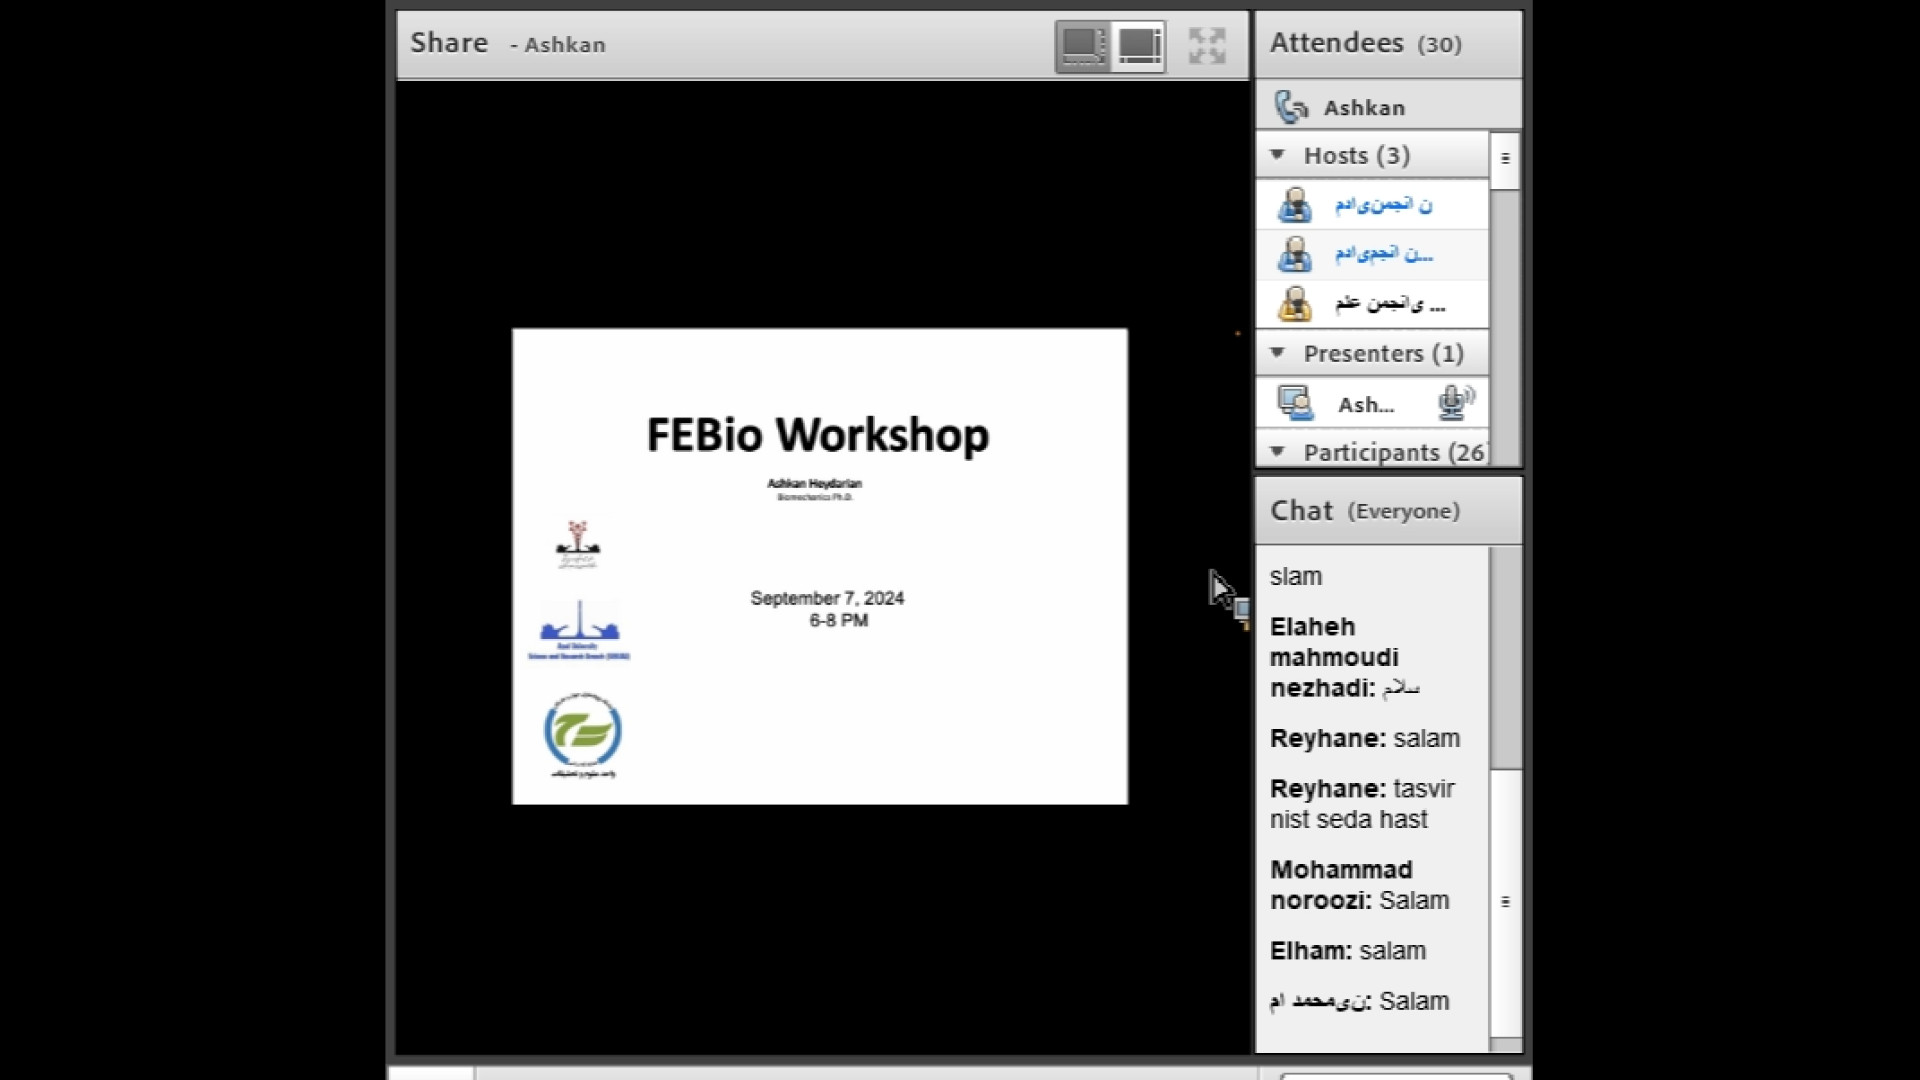Switch to left scaled view toggle button
Viewport: 1920px width, 1080px height.
[x=1083, y=46]
